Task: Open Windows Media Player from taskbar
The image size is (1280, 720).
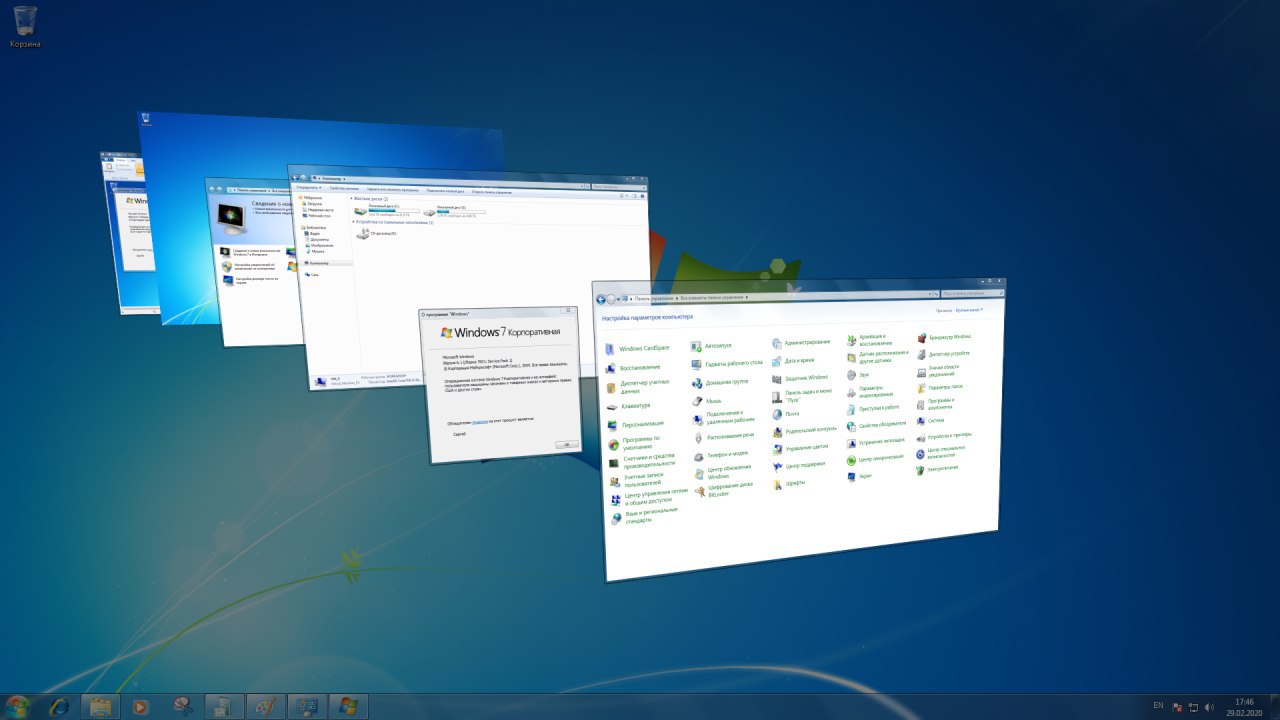Action: [140, 706]
